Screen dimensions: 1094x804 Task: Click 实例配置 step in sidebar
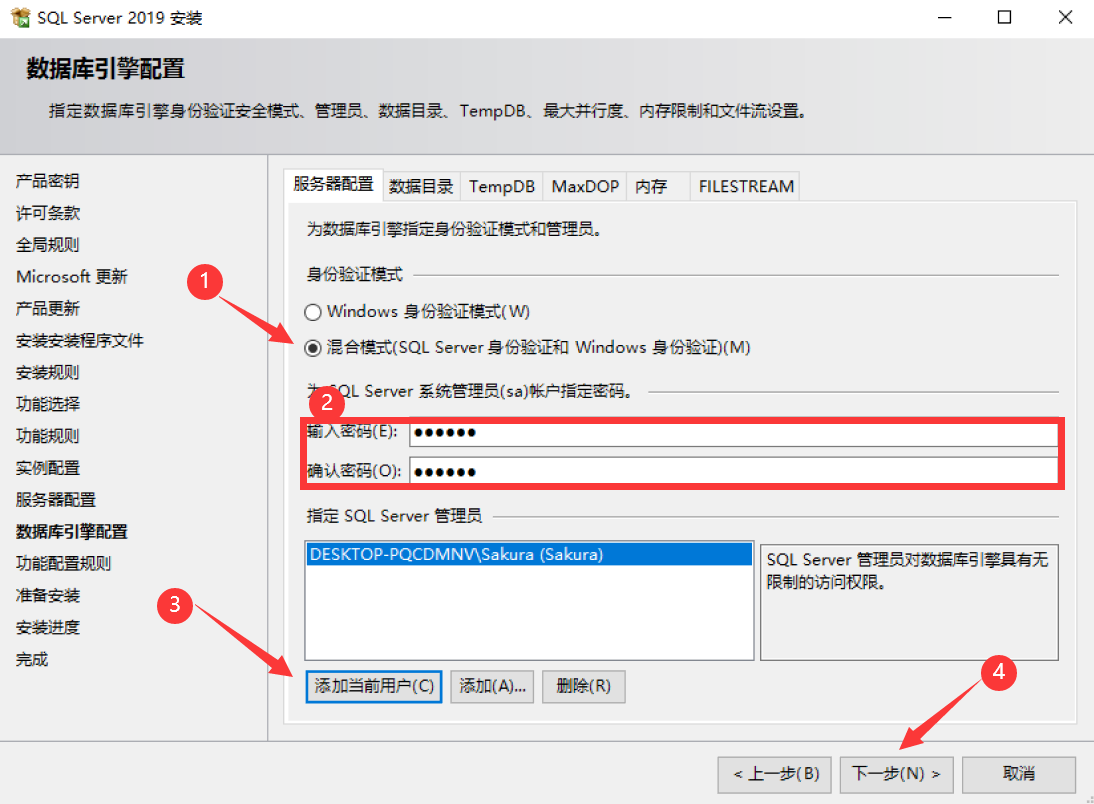[x=47, y=468]
